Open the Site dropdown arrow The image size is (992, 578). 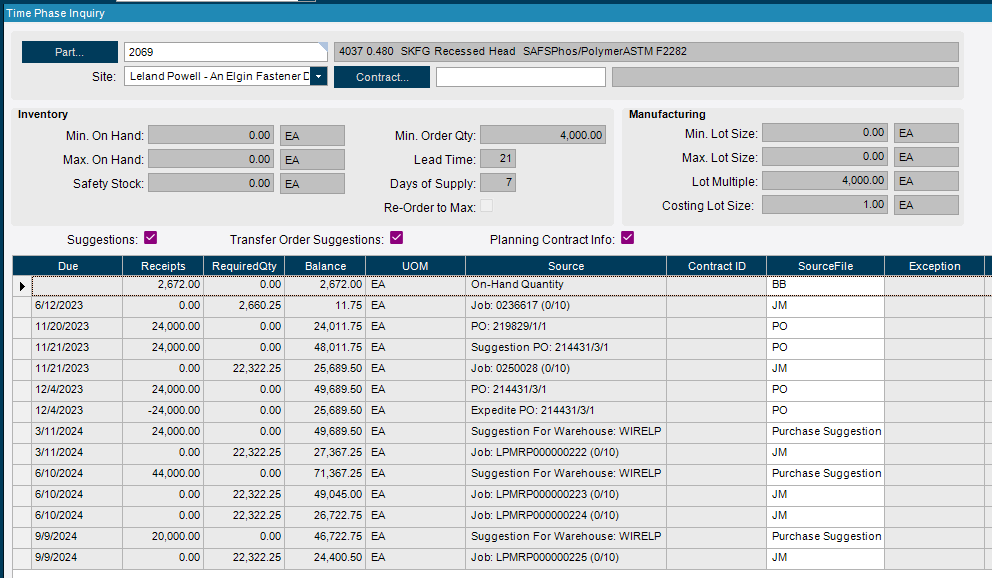click(319, 77)
